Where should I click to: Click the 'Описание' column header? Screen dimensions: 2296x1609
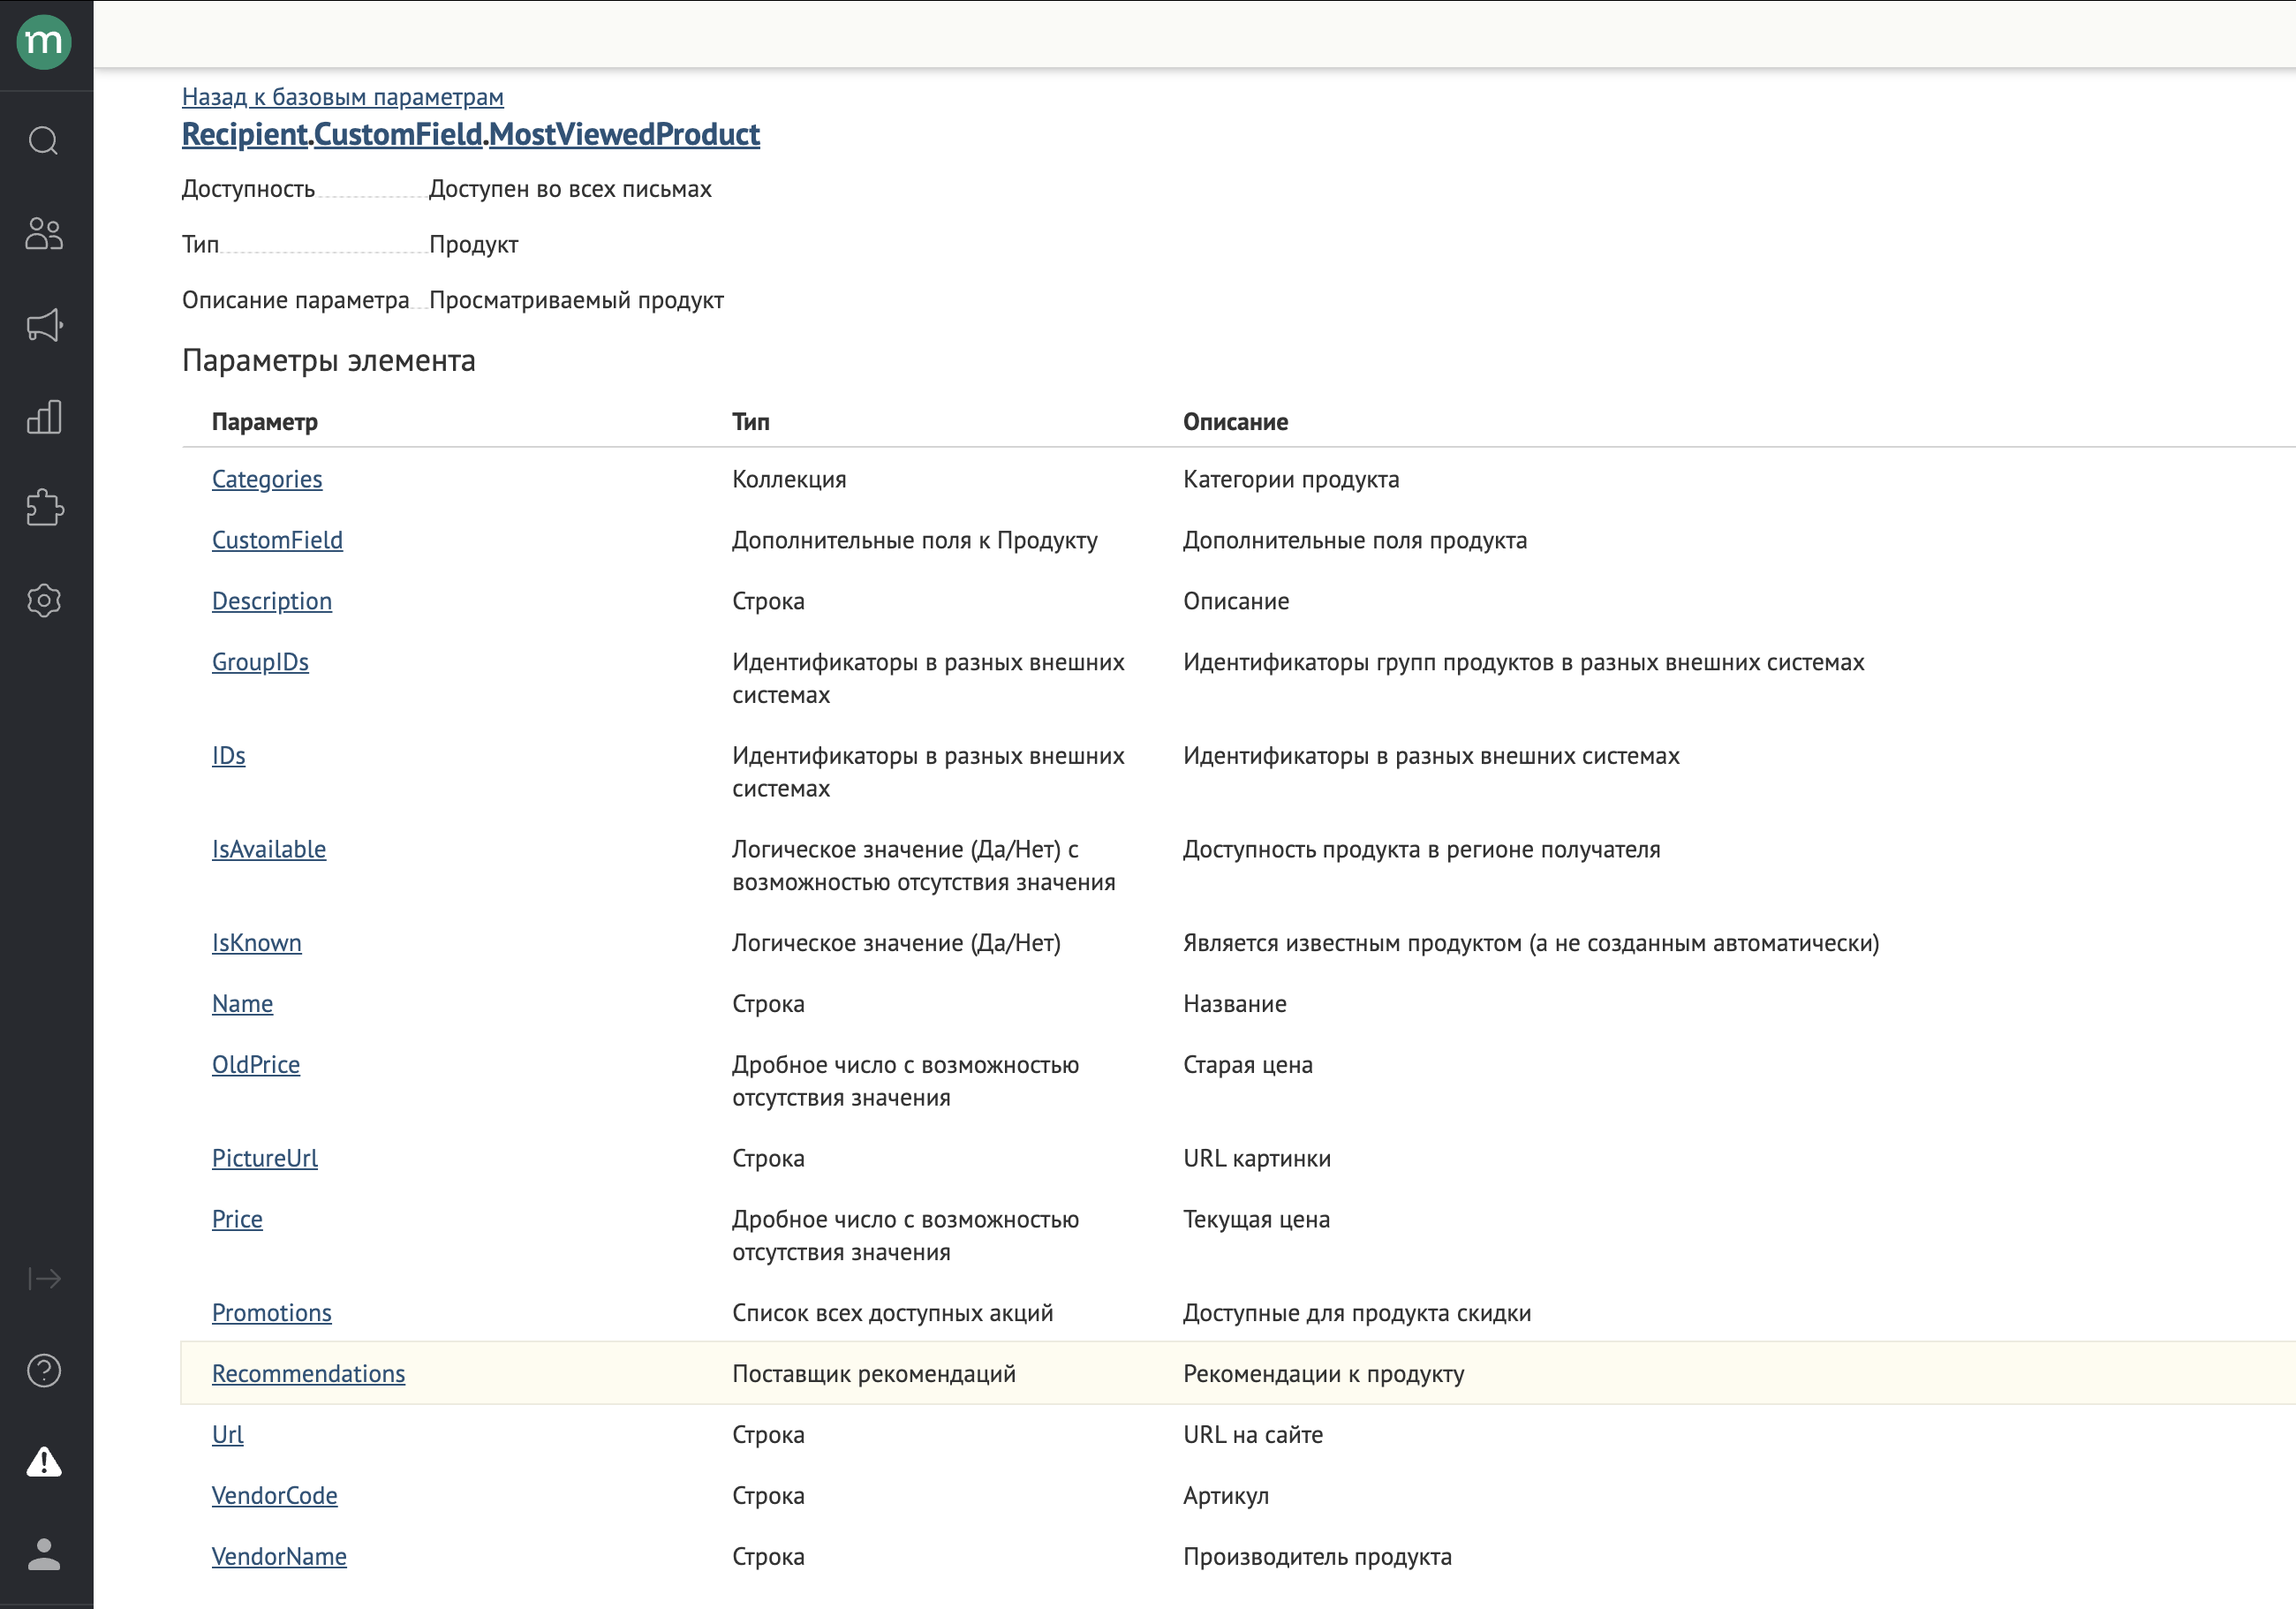point(1236,422)
